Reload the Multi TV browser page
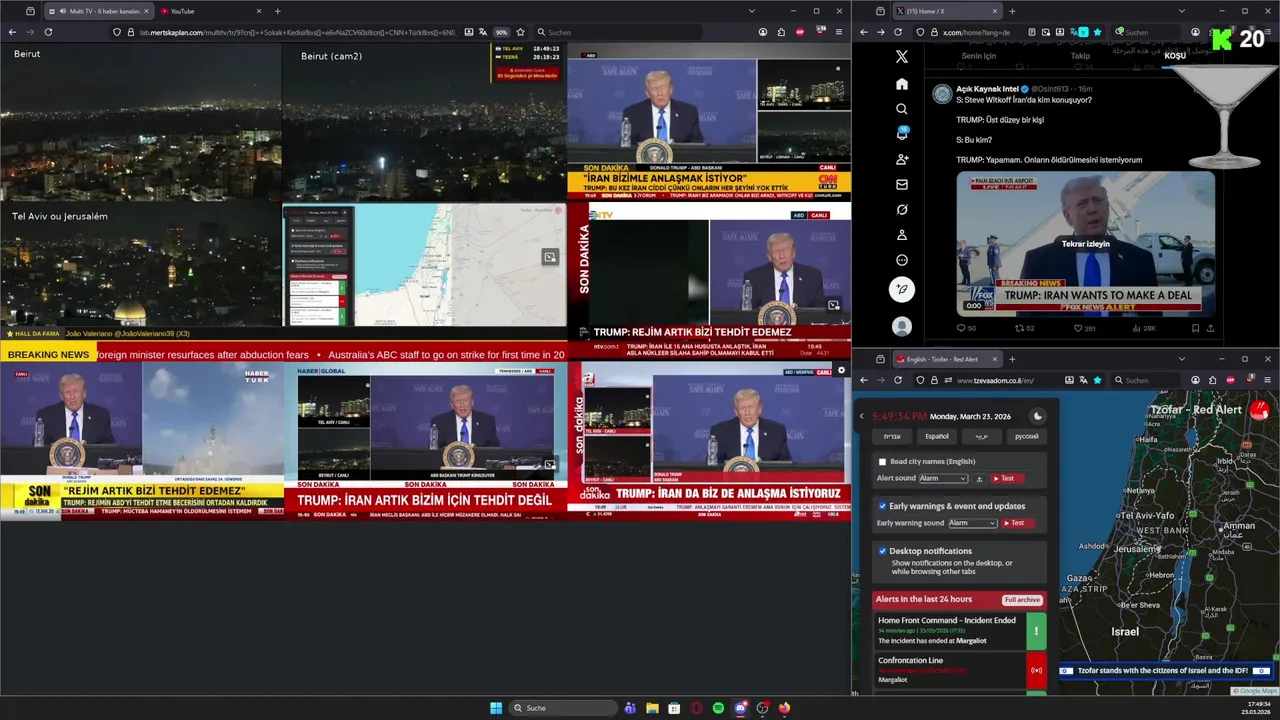Screen dimensions: 1280x720 pyautogui.click(x=48, y=32)
